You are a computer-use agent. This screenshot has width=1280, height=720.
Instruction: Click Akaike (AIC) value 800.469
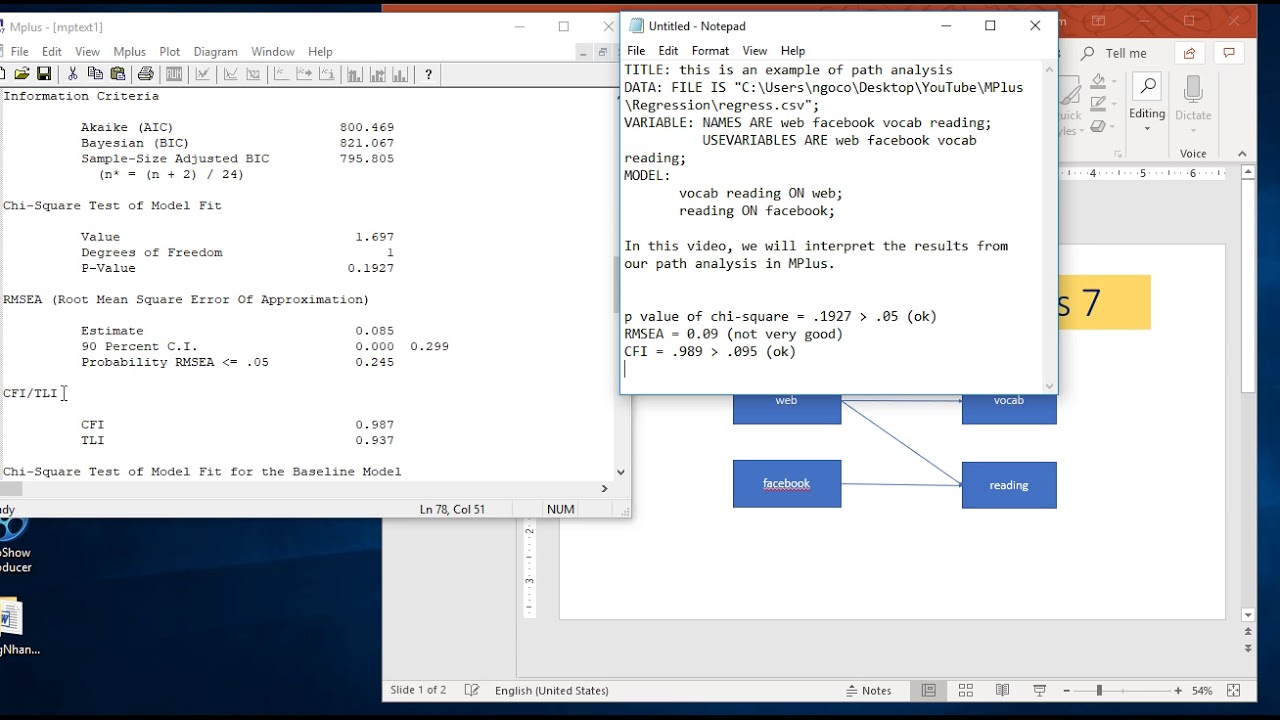point(367,127)
